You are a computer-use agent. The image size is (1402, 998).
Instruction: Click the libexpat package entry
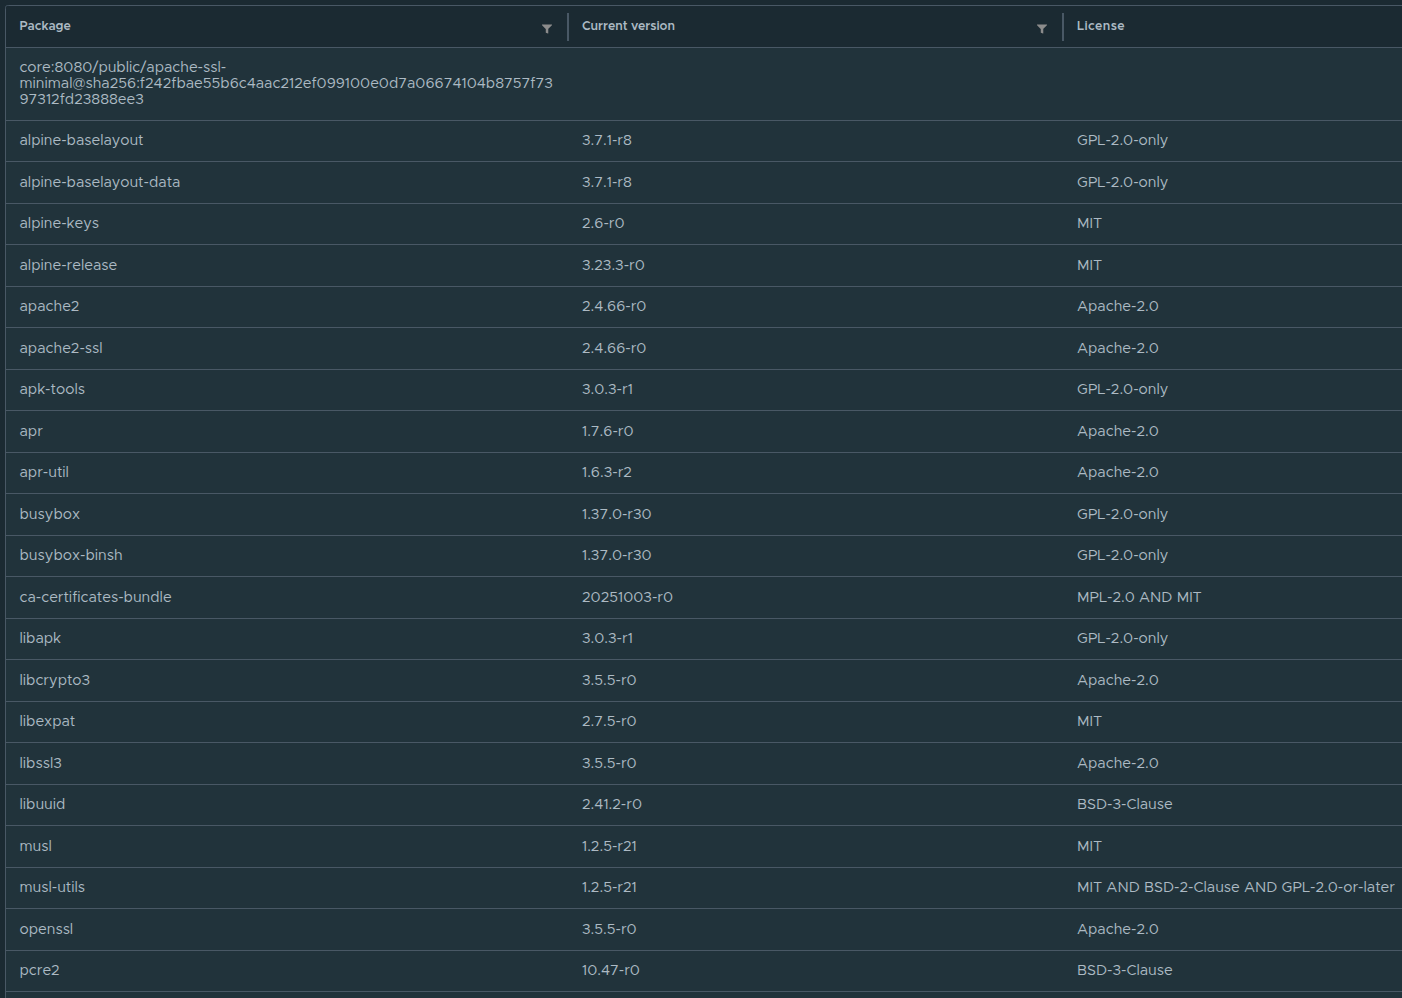click(47, 722)
